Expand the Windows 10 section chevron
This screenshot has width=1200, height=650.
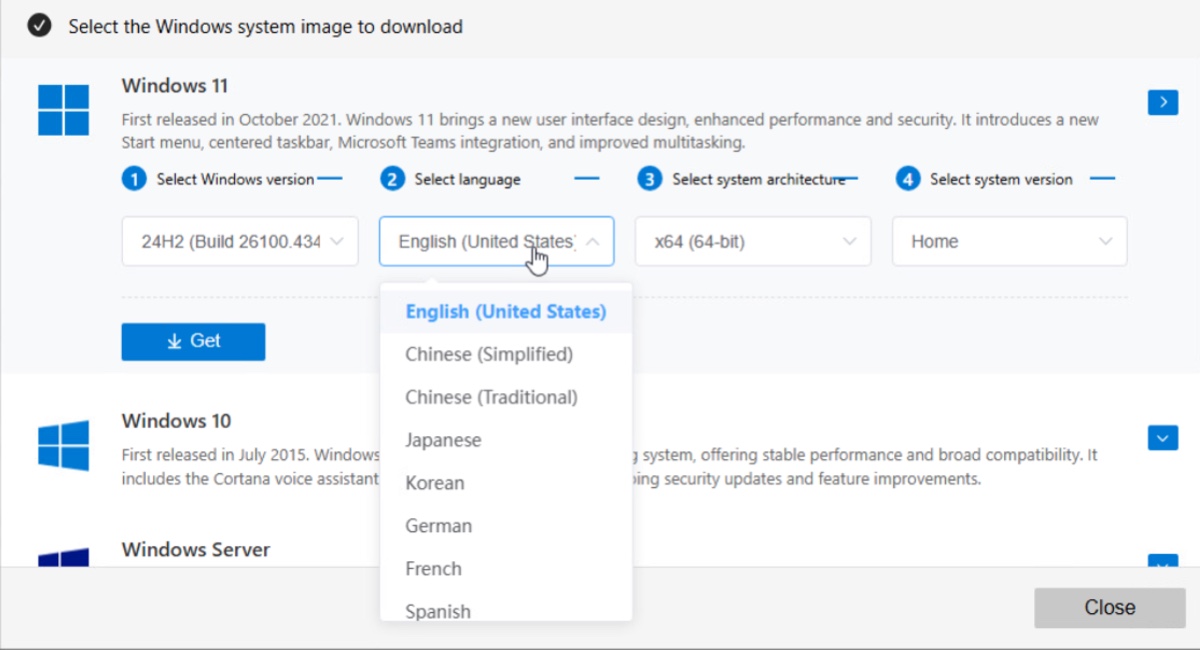point(1162,437)
